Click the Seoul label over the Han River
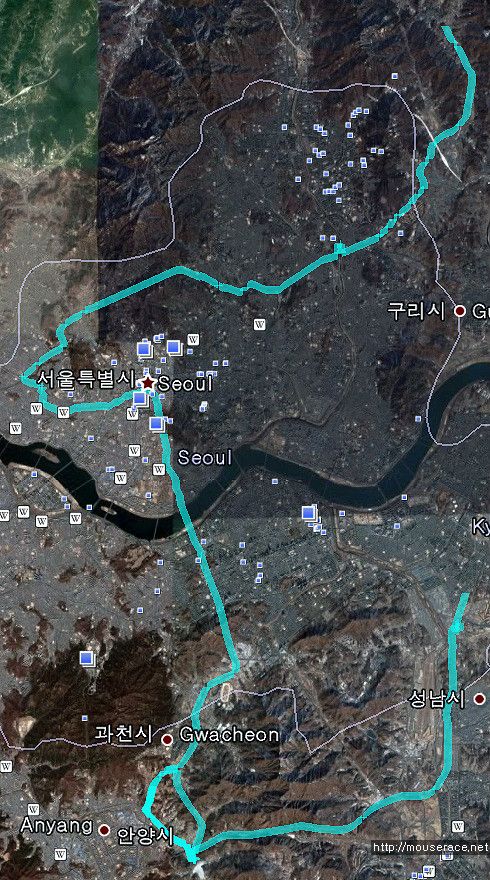 pyautogui.click(x=205, y=457)
